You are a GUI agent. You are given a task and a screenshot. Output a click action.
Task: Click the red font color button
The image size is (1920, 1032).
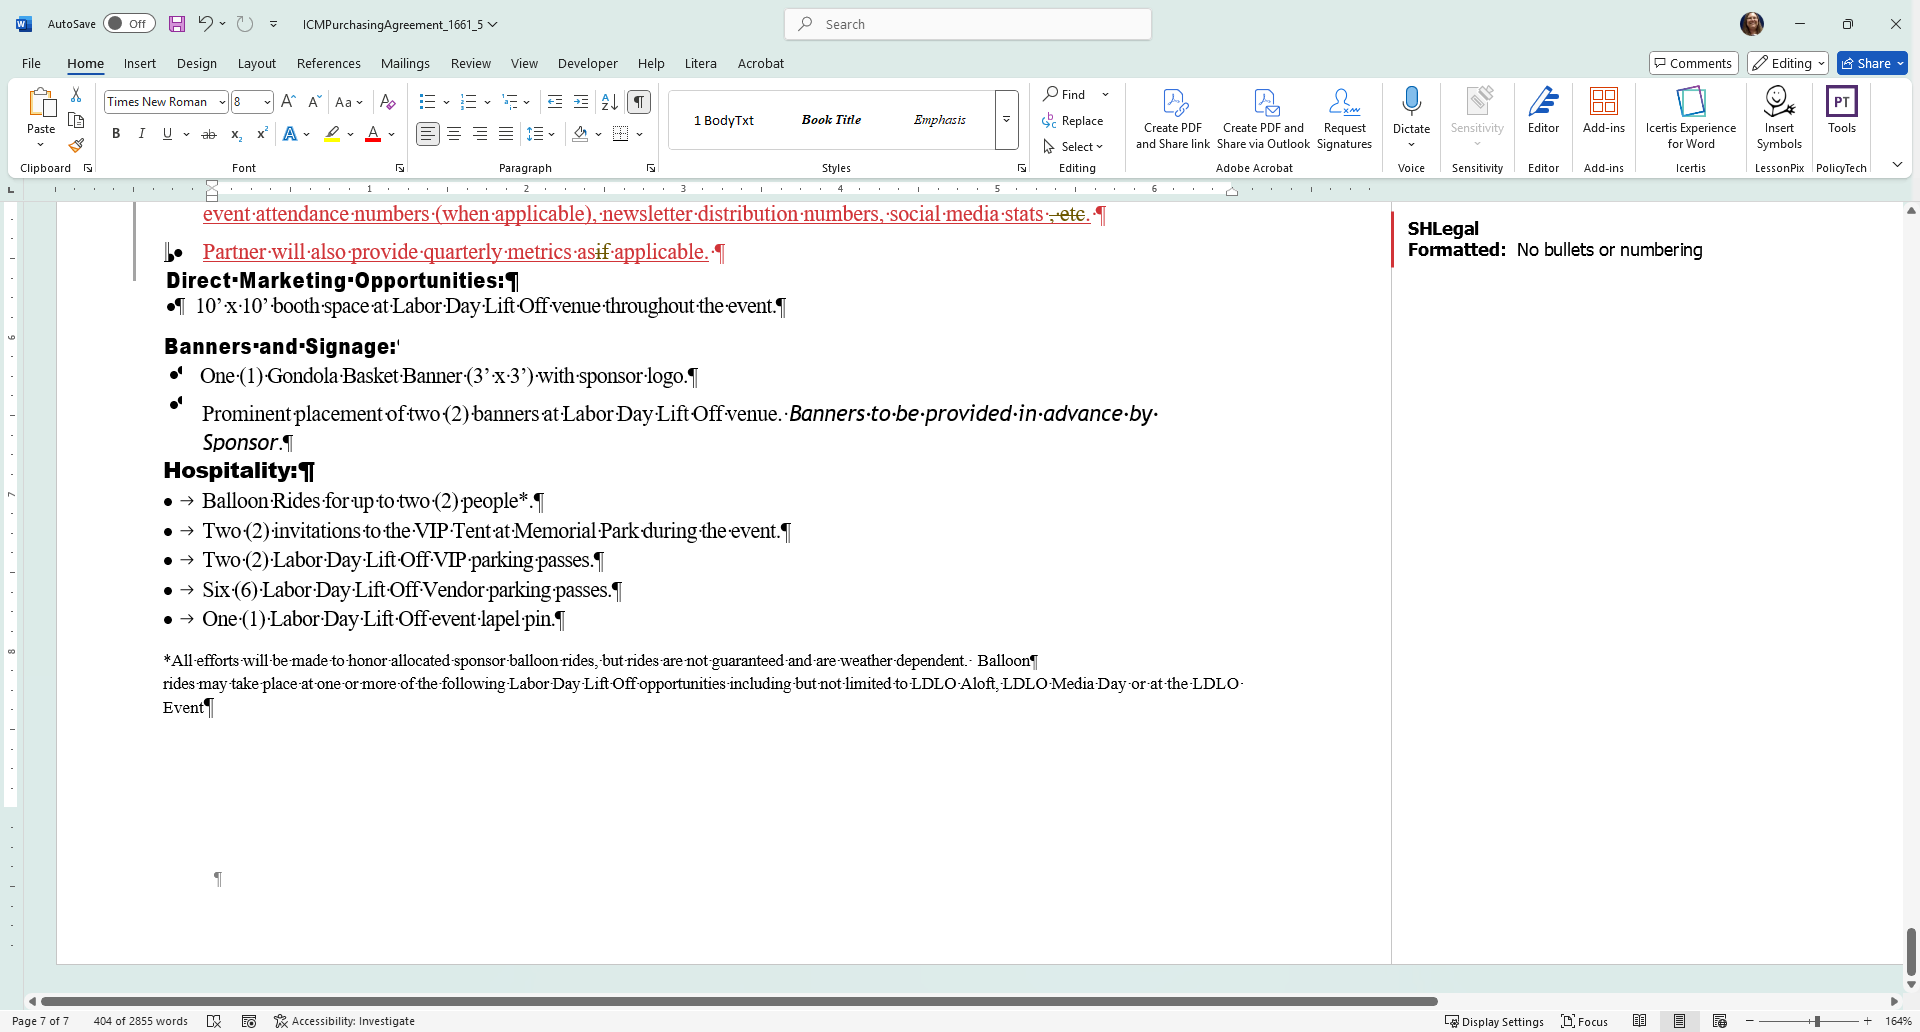click(373, 134)
